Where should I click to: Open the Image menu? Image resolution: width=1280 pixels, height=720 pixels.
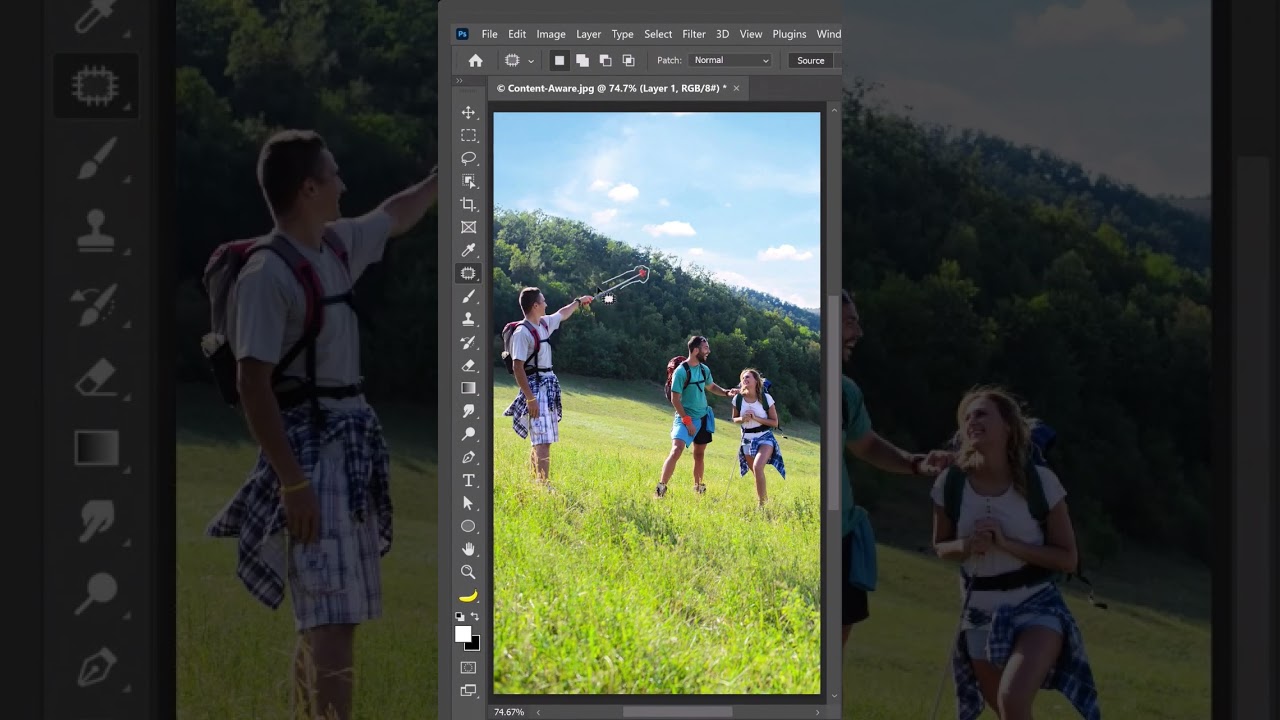click(x=551, y=34)
